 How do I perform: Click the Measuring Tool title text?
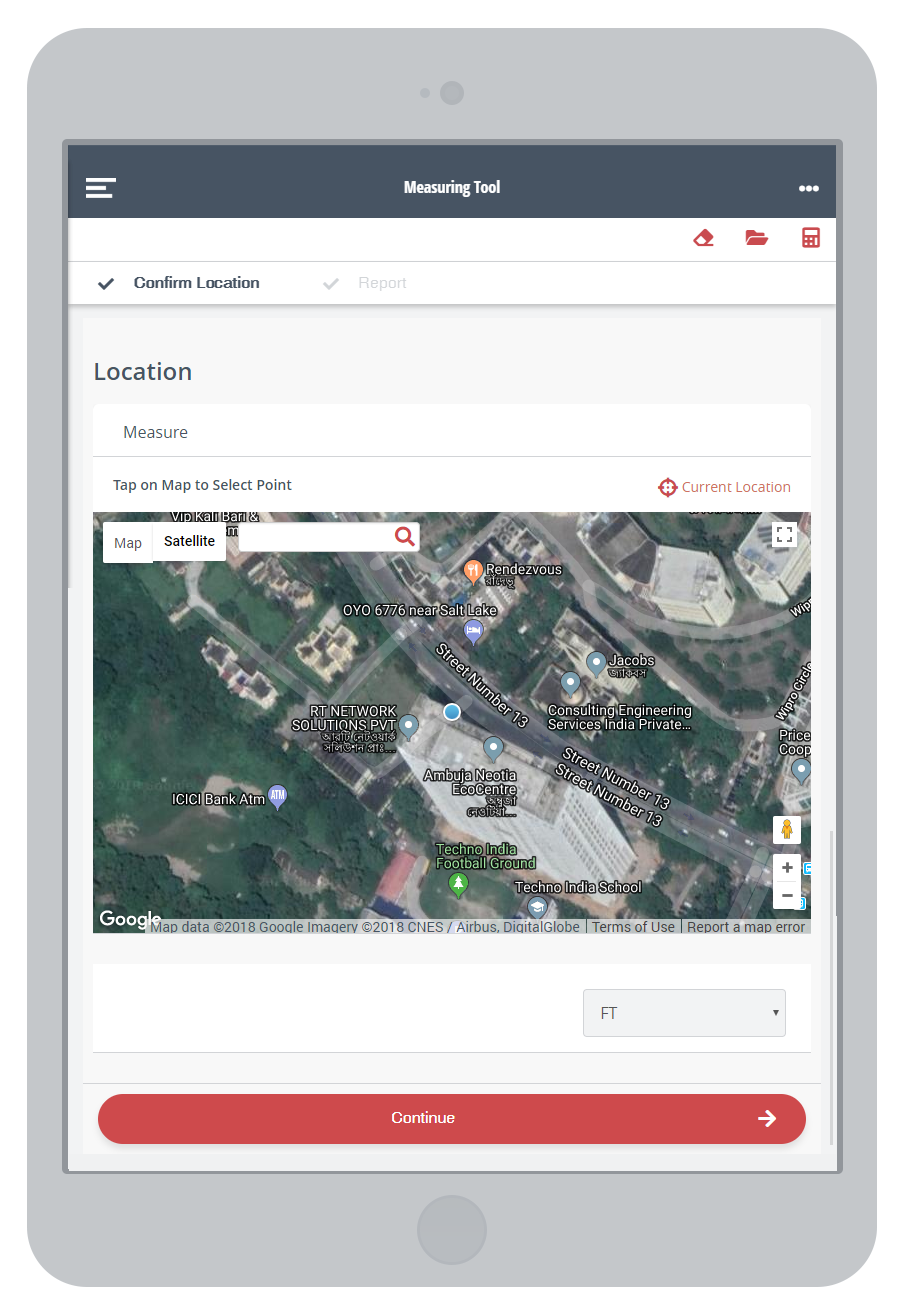click(452, 188)
